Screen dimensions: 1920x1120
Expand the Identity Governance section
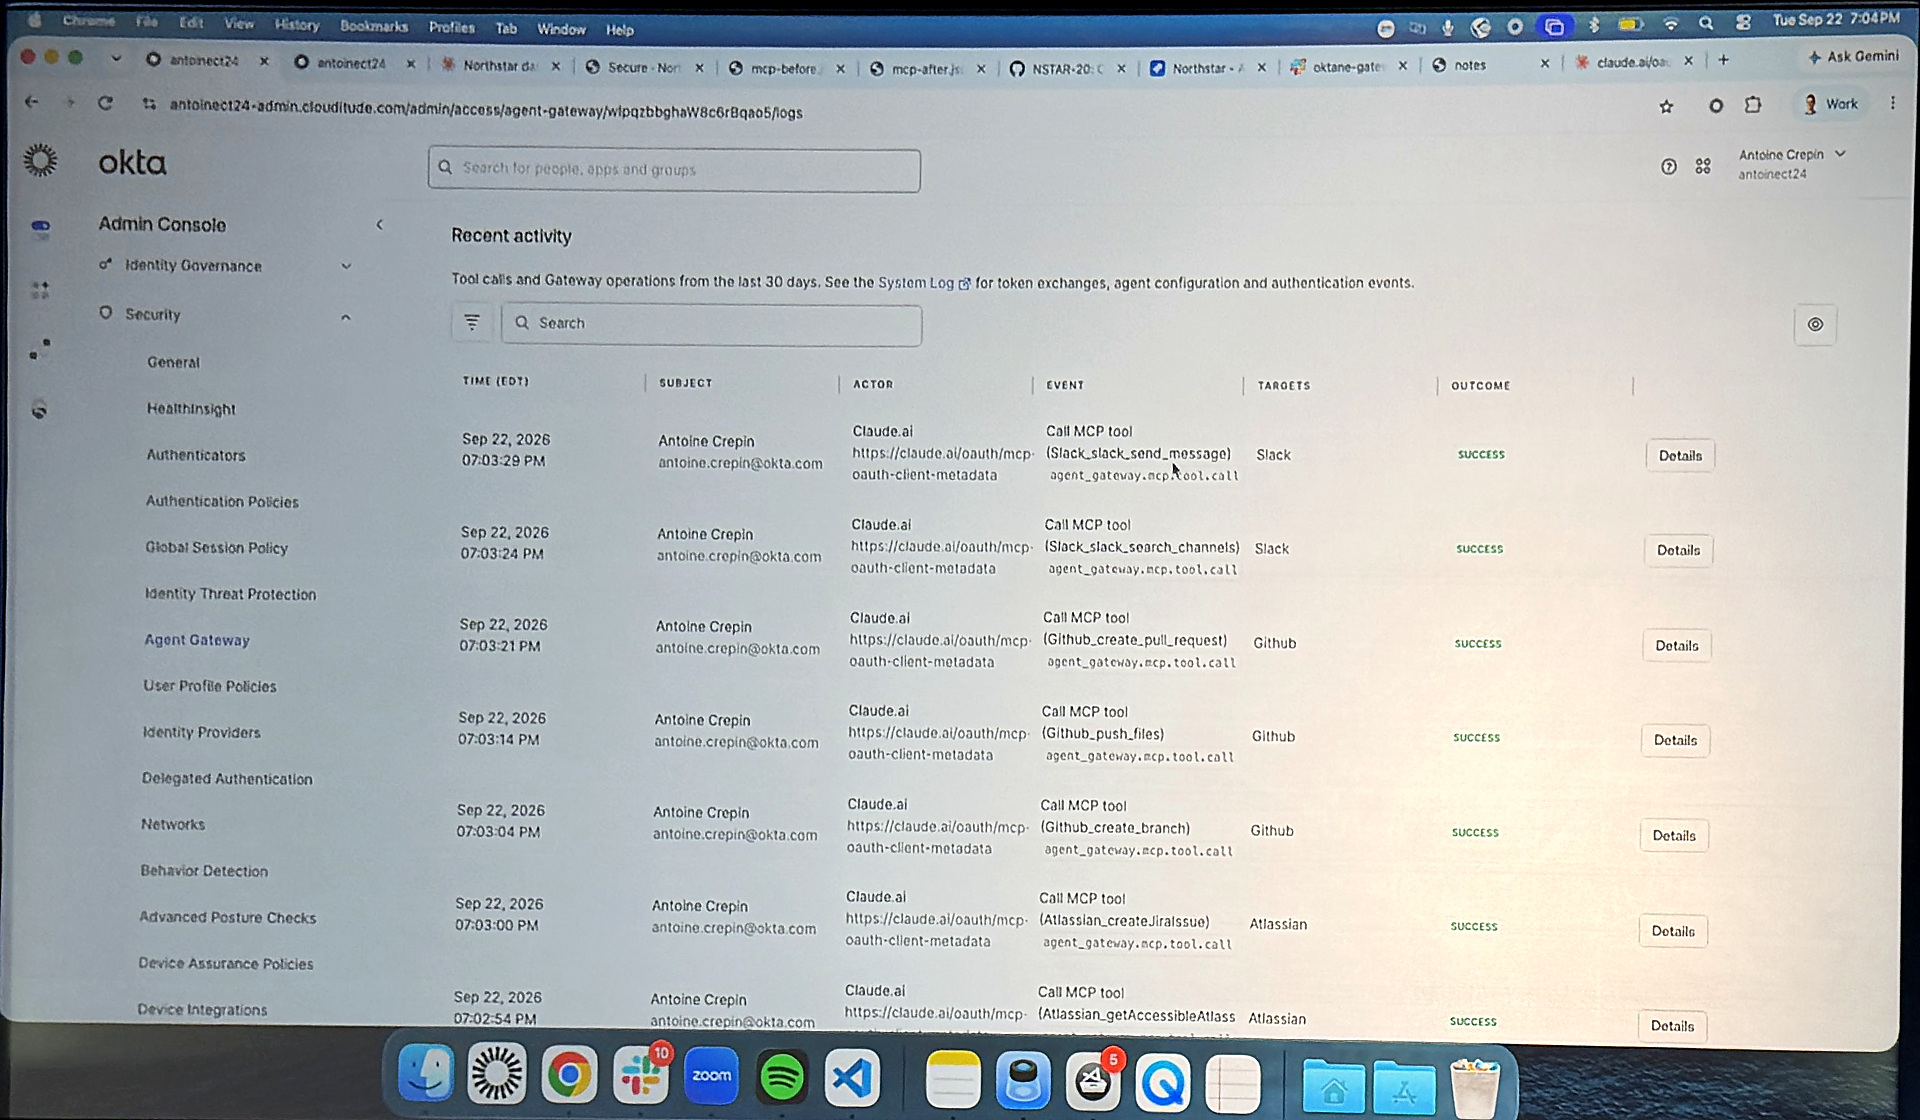pos(346,266)
